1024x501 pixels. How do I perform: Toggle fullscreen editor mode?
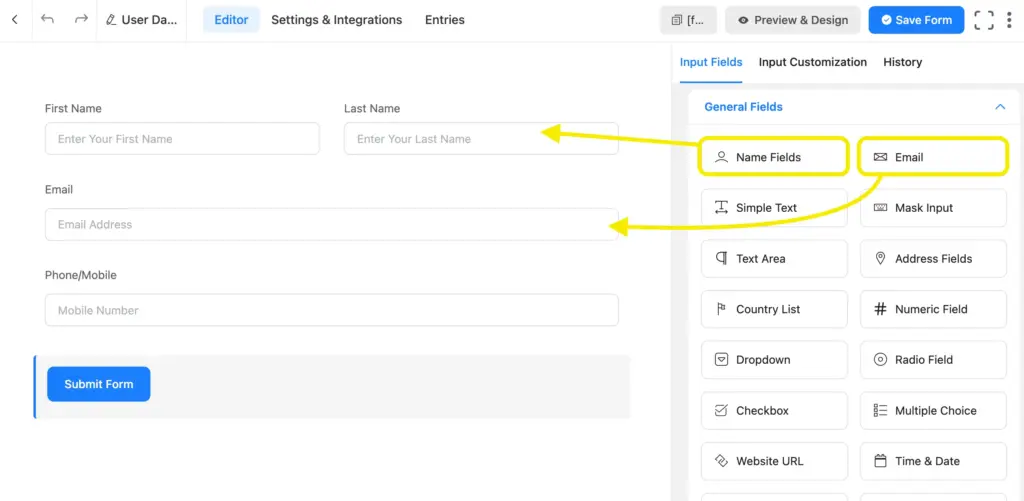click(984, 20)
